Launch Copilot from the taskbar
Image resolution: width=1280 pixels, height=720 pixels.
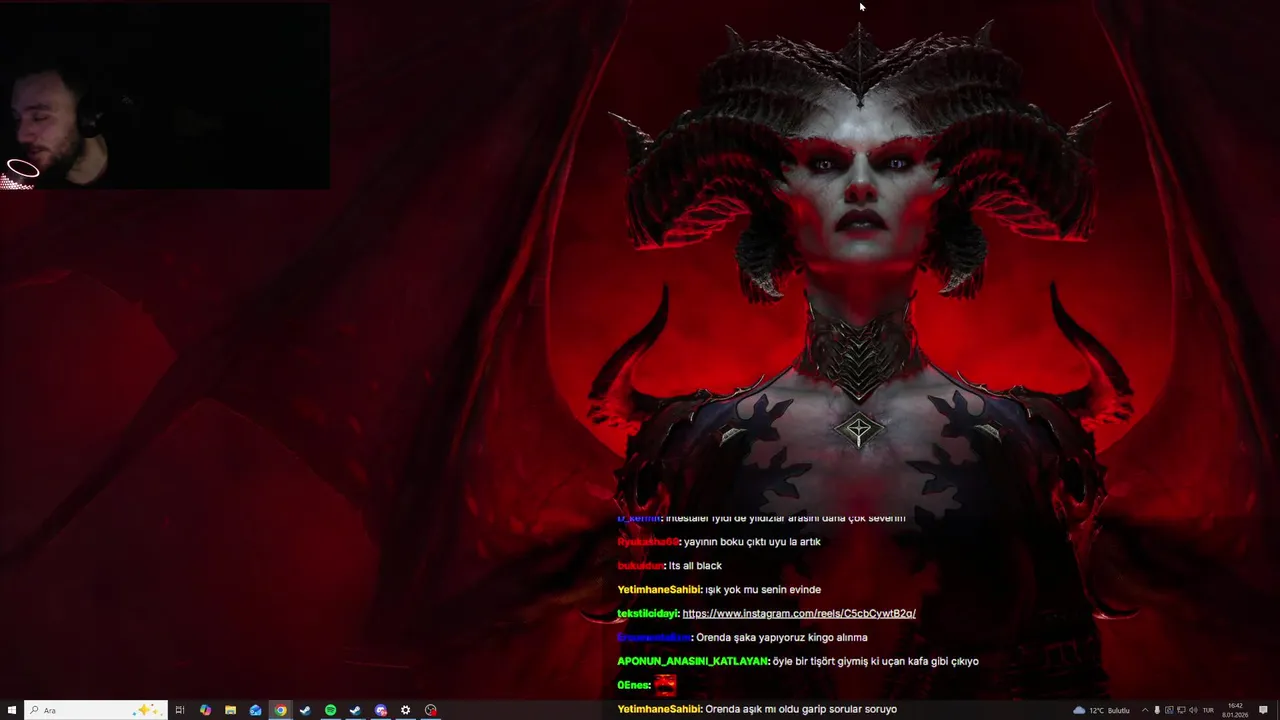(205, 710)
